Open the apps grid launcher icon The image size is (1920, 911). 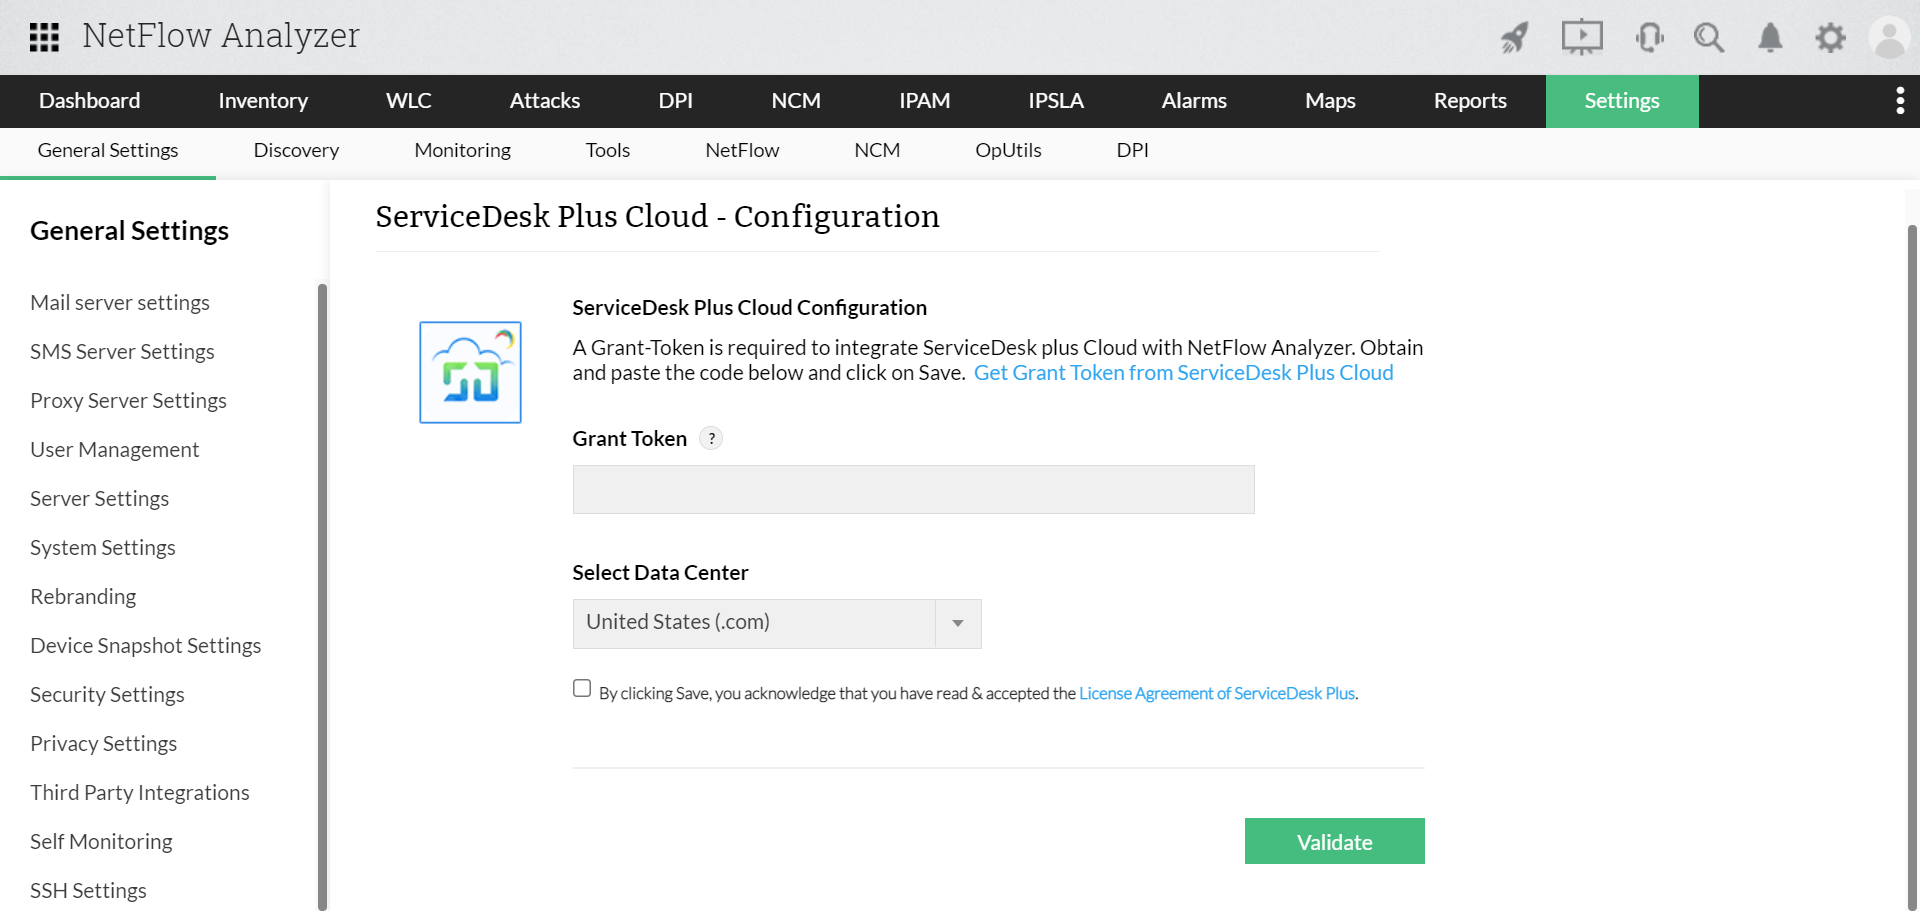click(x=44, y=37)
